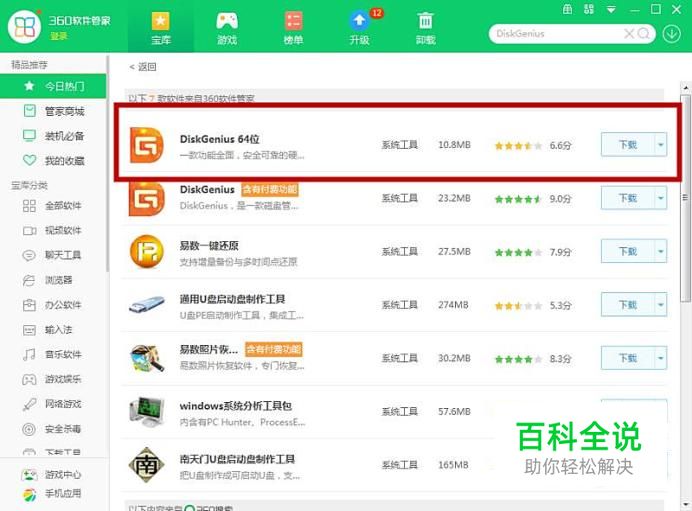The image size is (692, 511).
Task: Click windows系统分析工具包 icon
Action: coord(147,412)
